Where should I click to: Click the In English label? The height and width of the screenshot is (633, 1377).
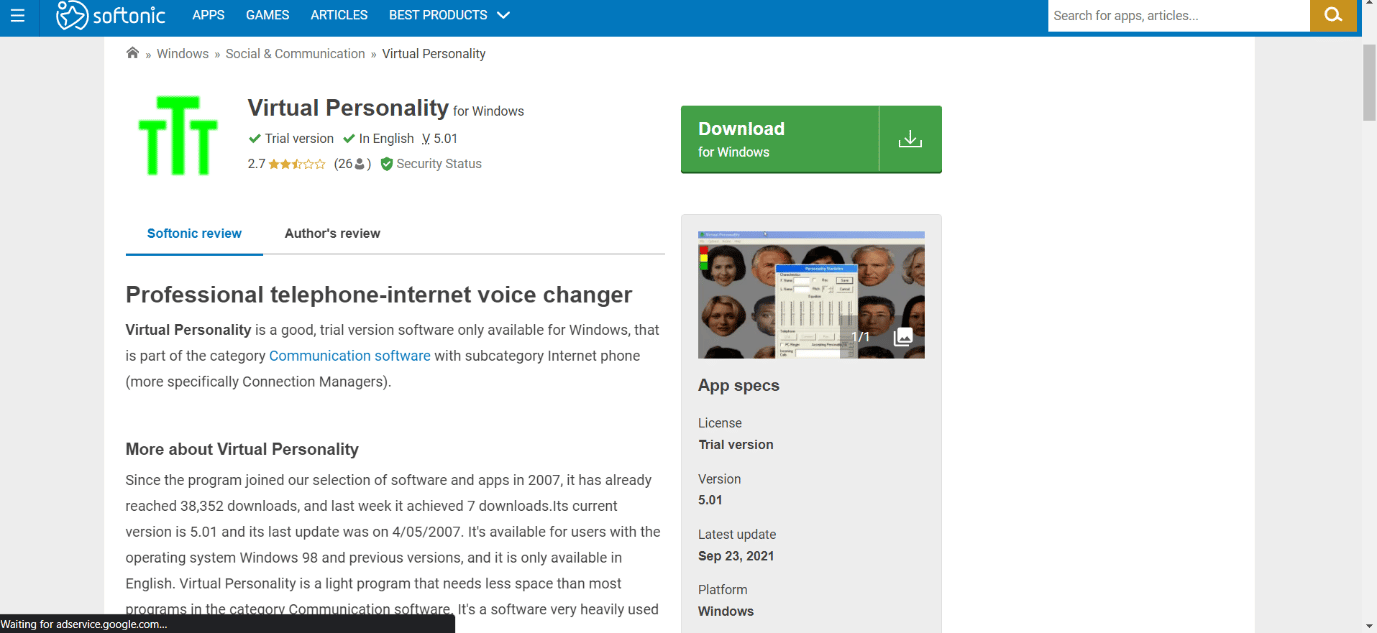tap(386, 139)
